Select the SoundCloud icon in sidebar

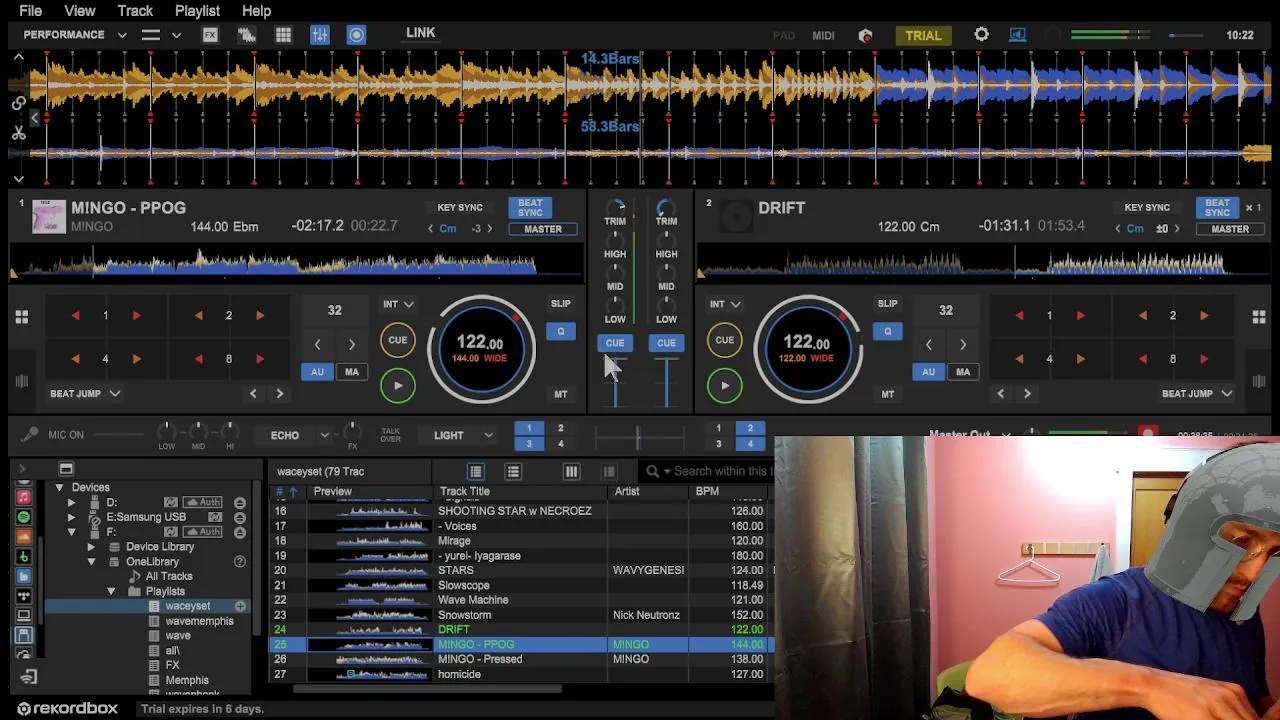click(24, 537)
